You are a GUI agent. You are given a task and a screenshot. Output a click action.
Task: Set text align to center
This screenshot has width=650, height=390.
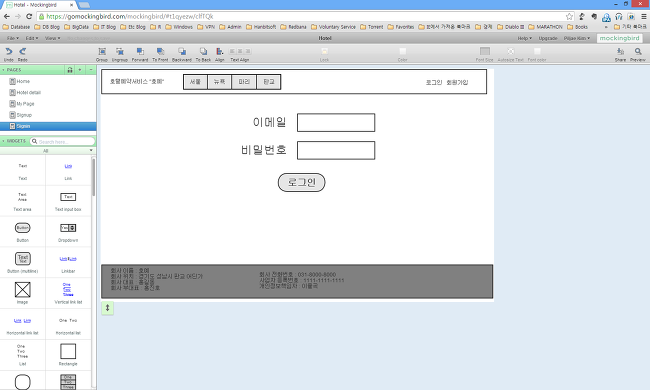240,51
